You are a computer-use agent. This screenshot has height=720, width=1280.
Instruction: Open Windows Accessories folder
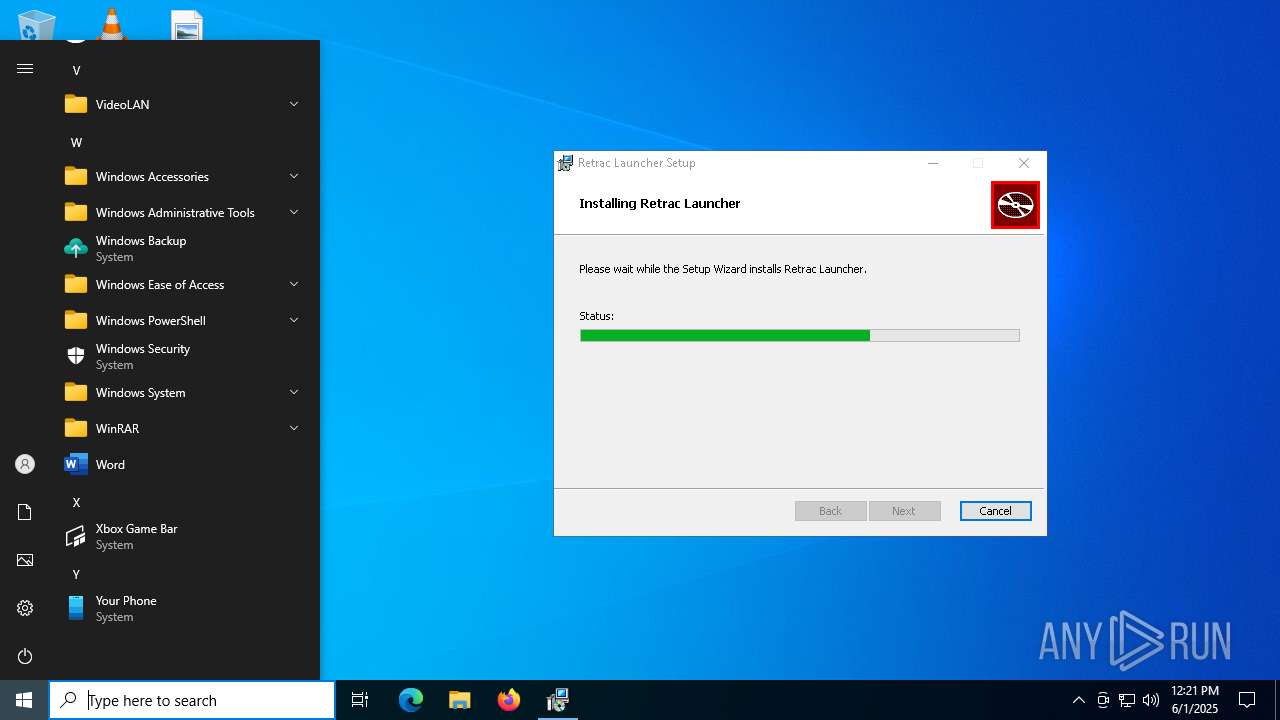[x=182, y=176]
